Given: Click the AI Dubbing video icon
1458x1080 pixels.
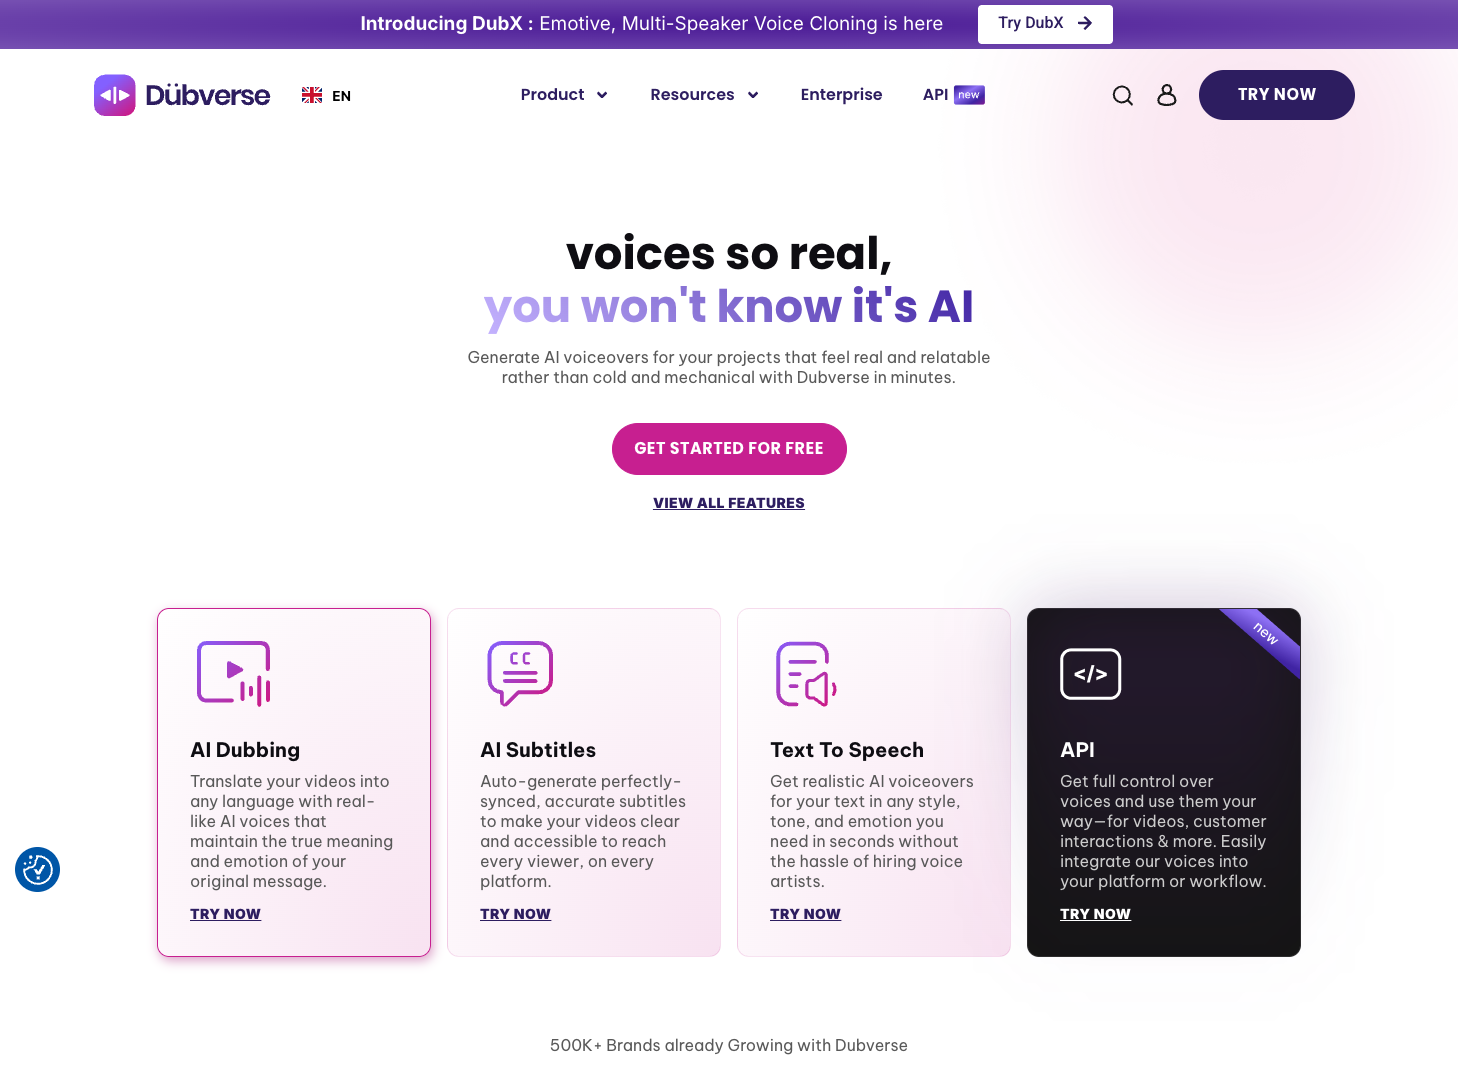Looking at the screenshot, I should 234,673.
